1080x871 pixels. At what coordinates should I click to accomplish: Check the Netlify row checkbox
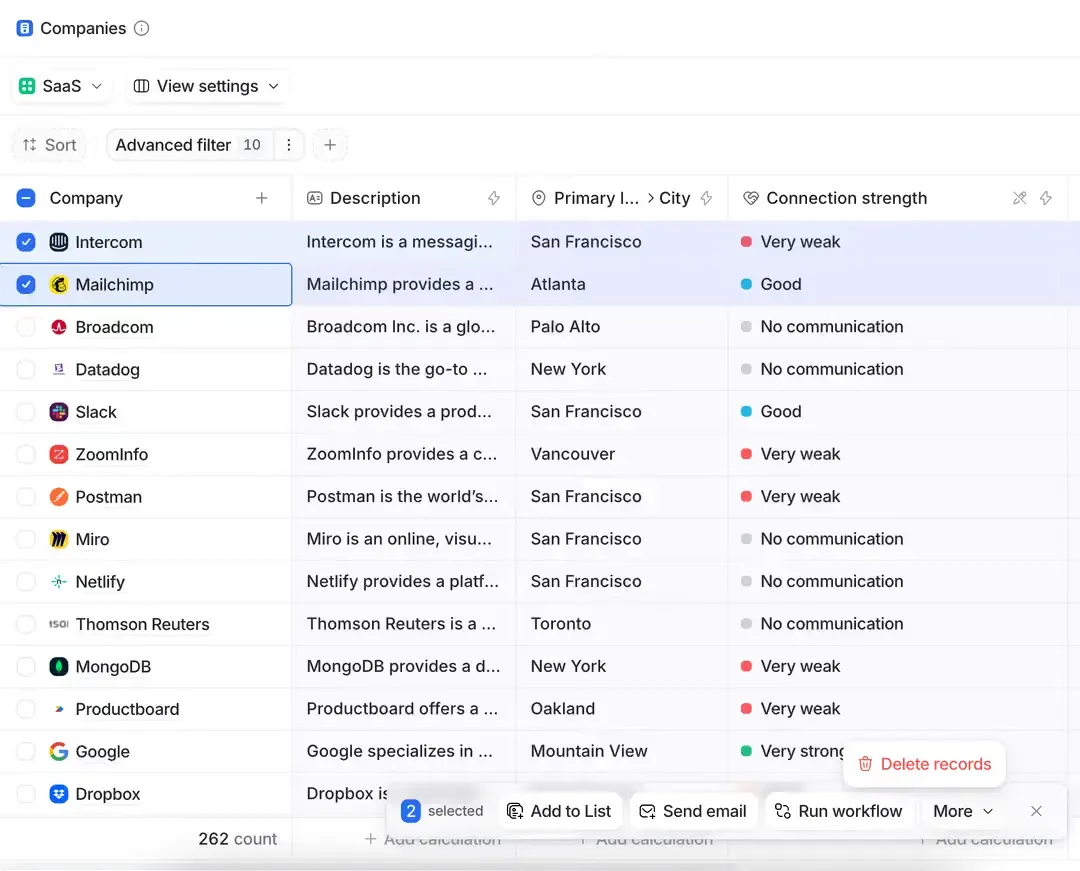(25, 582)
